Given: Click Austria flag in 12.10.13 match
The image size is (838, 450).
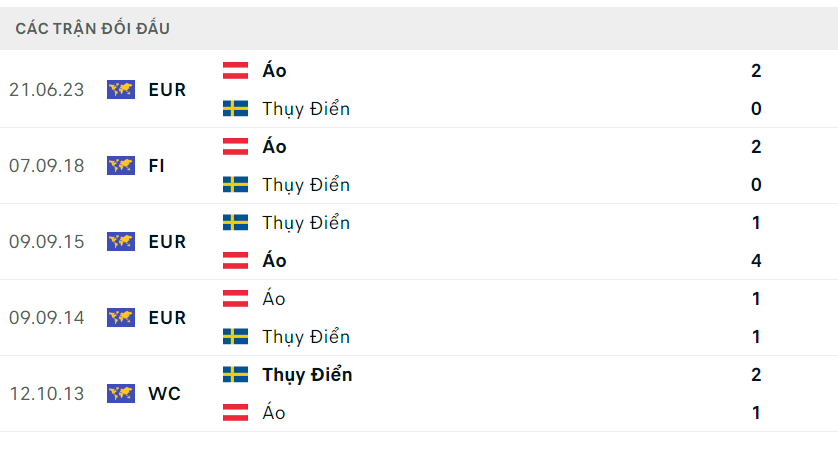Looking at the screenshot, I should (x=235, y=413).
